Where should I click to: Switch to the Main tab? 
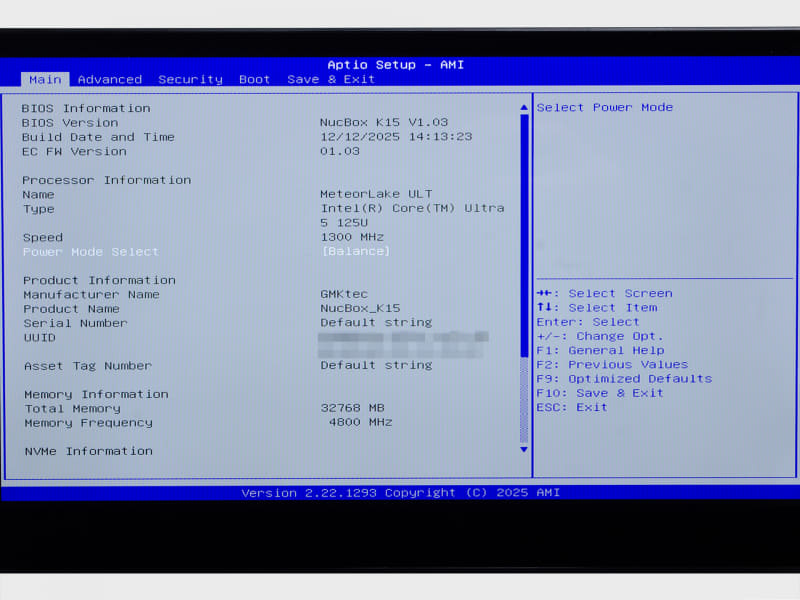[x=44, y=79]
